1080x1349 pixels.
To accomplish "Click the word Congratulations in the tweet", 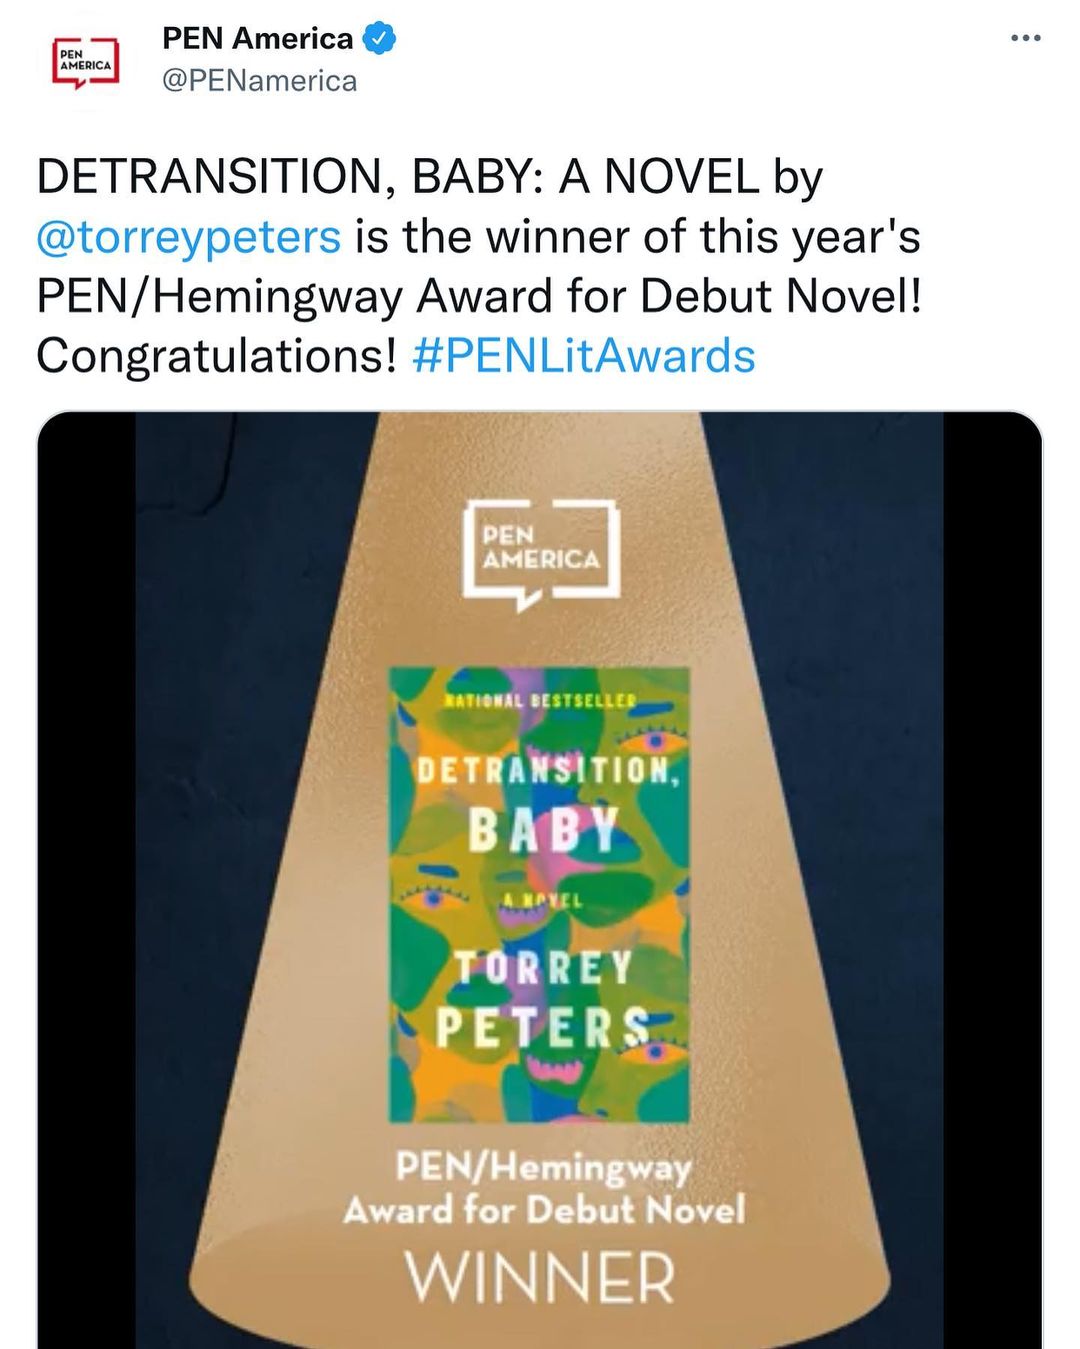I will click(217, 356).
